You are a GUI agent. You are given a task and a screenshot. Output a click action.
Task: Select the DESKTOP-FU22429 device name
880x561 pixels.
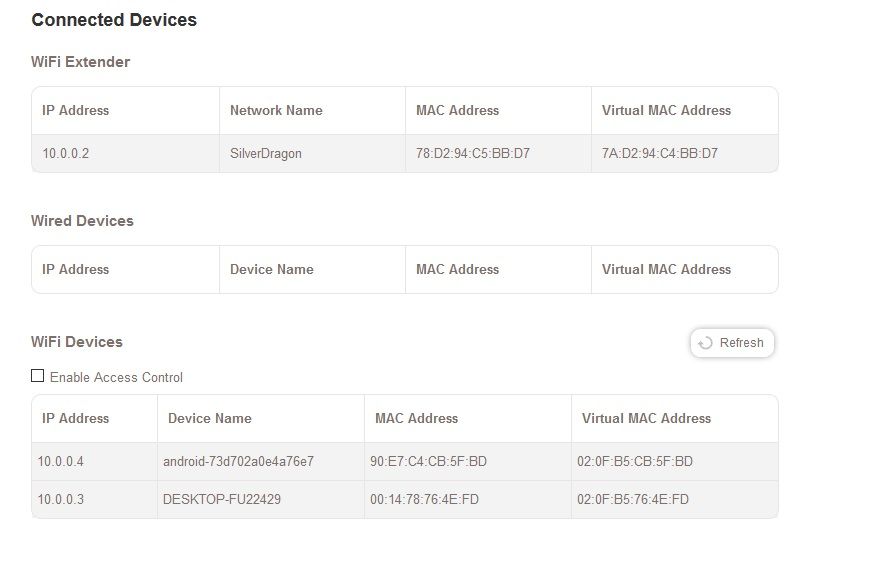pyautogui.click(x=222, y=499)
